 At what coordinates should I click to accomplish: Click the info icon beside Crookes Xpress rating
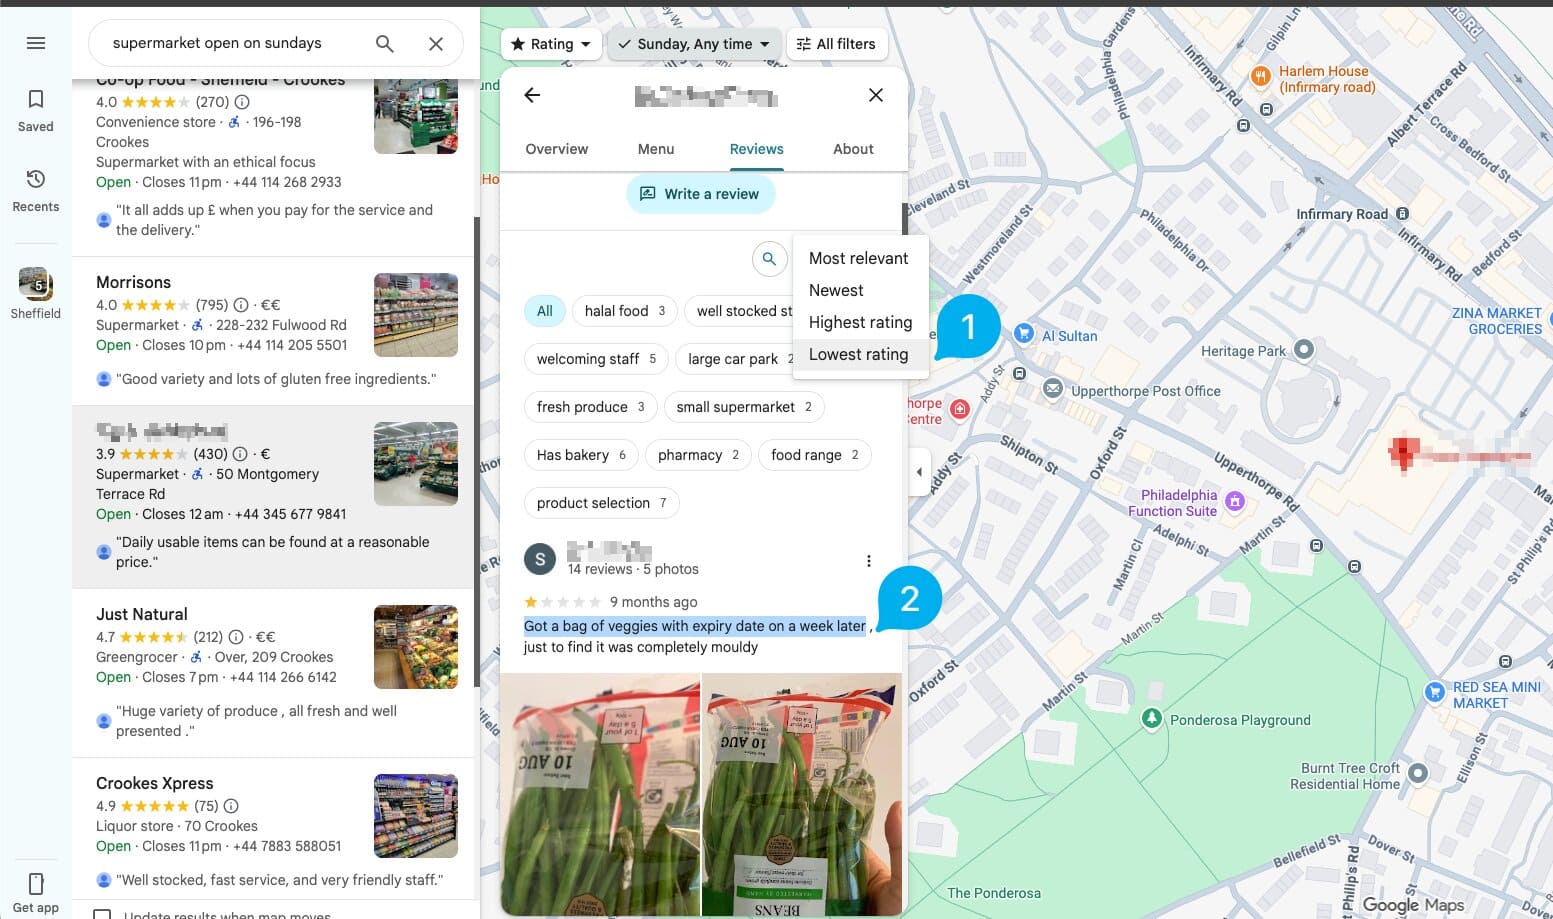coord(231,806)
